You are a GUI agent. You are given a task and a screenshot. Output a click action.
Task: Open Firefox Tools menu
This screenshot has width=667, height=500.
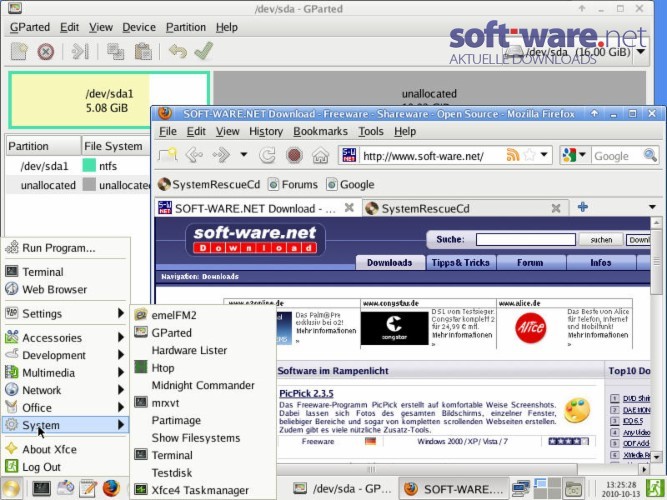[371, 131]
